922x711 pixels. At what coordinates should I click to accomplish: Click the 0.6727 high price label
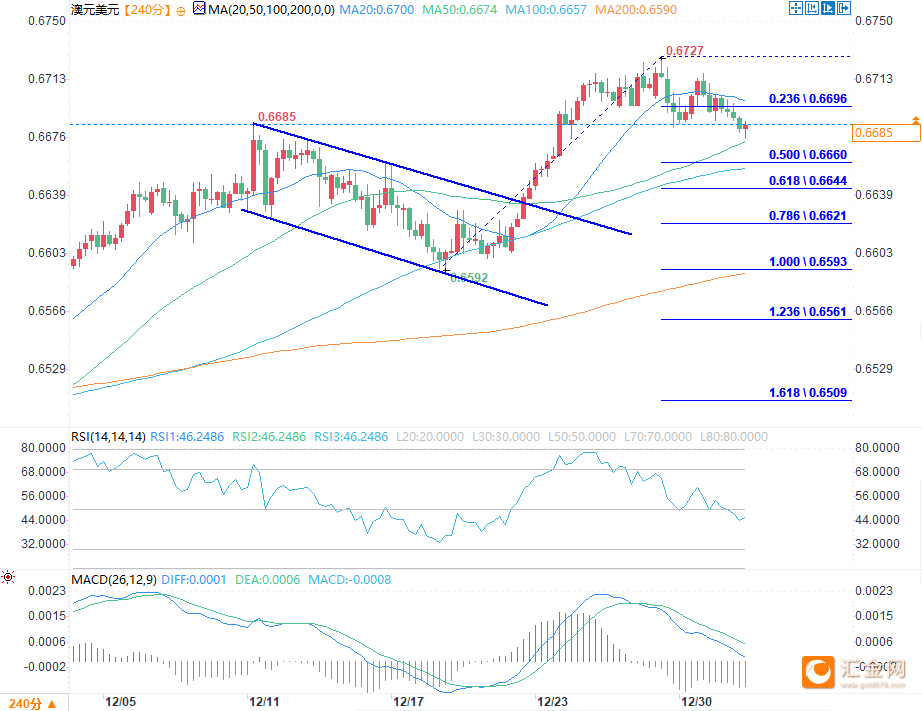(x=684, y=51)
